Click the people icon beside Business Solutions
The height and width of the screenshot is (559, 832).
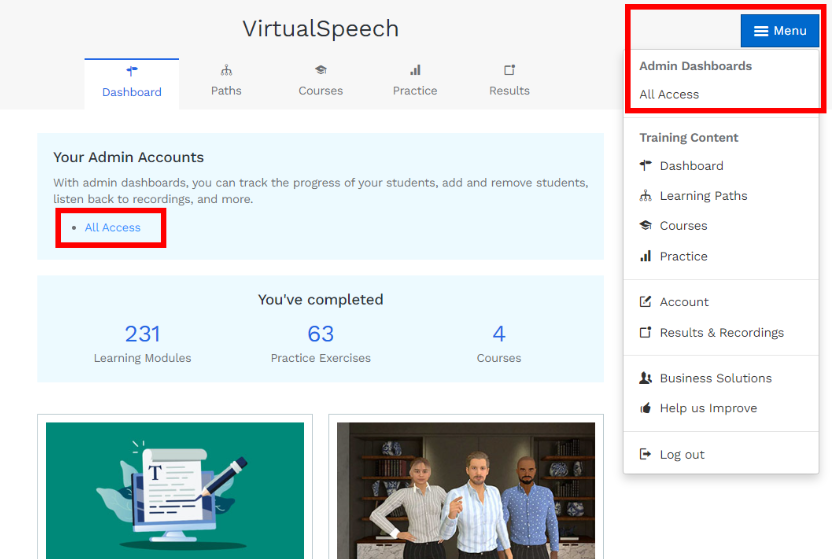[x=645, y=378]
